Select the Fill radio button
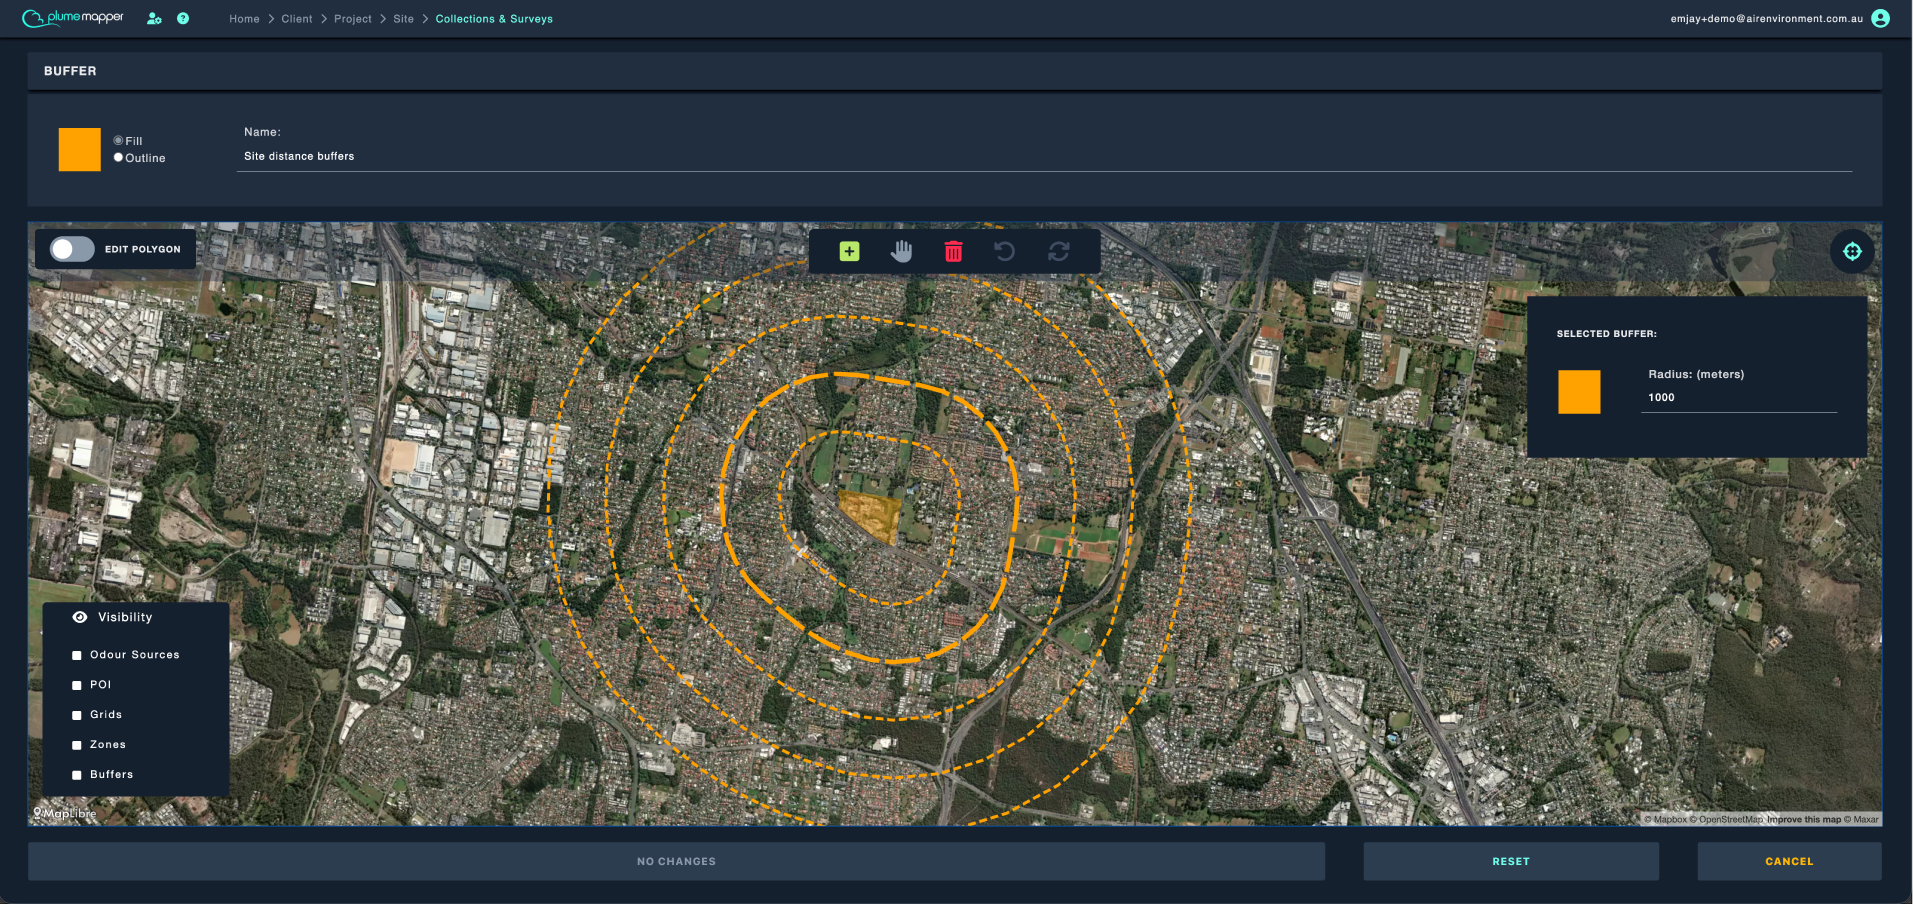The width and height of the screenshot is (1913, 904). tap(118, 141)
